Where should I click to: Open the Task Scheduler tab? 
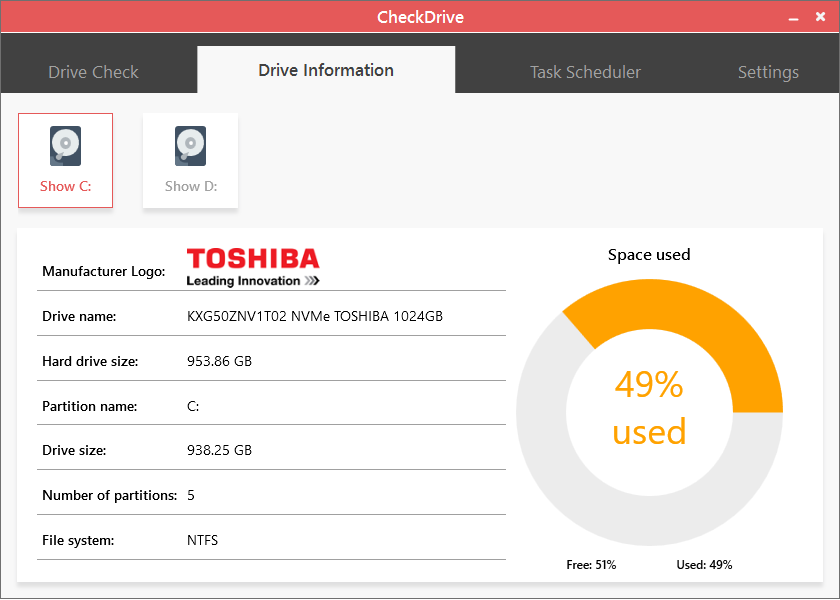(x=585, y=72)
